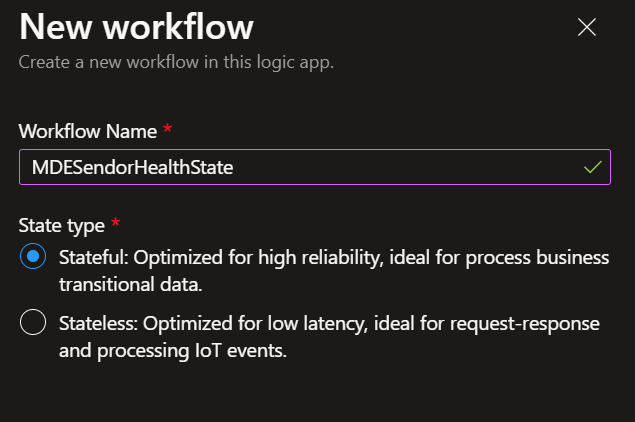Click the New workflow heading
The image size is (635, 422).
tap(136, 26)
